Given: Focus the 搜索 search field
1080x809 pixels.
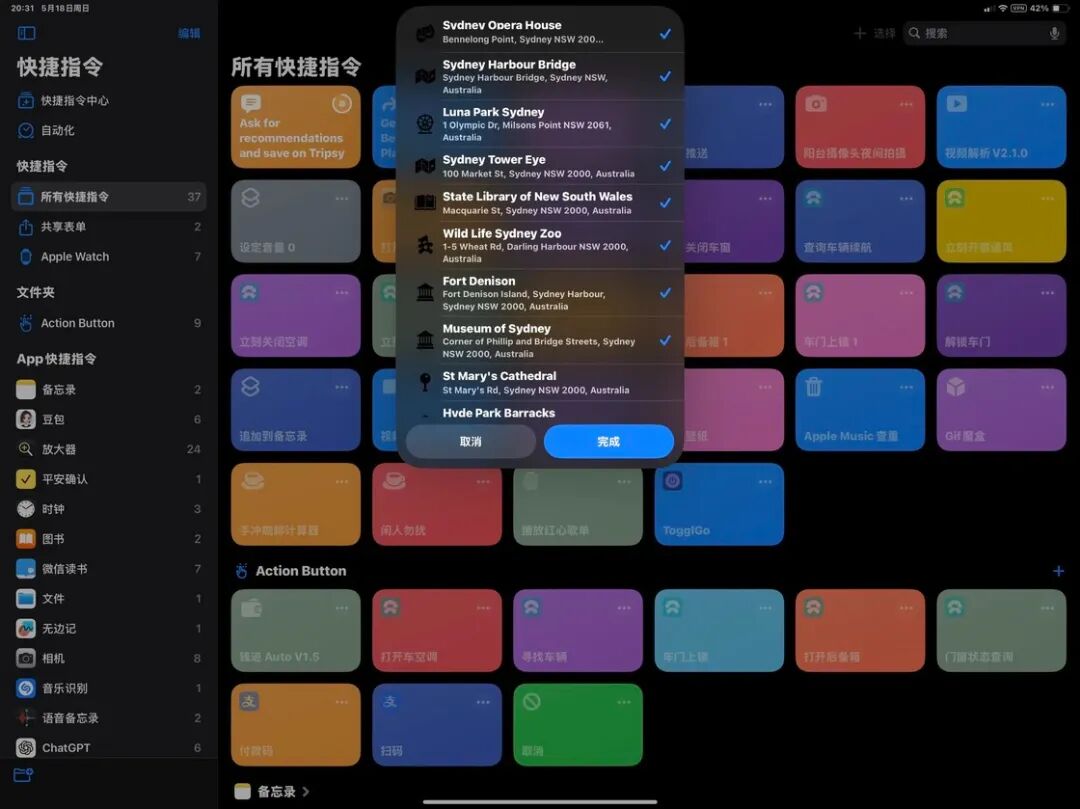Looking at the screenshot, I should [x=985, y=33].
